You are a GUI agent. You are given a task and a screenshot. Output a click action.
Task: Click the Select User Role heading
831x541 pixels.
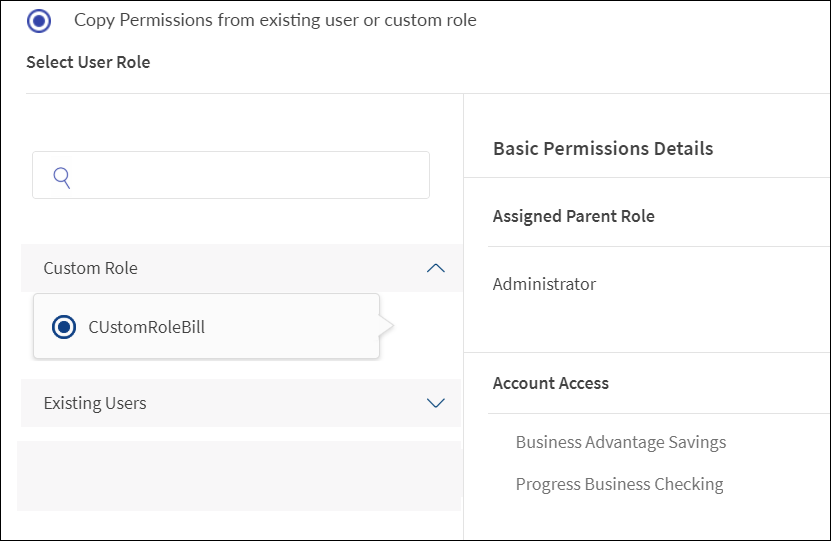[x=88, y=62]
